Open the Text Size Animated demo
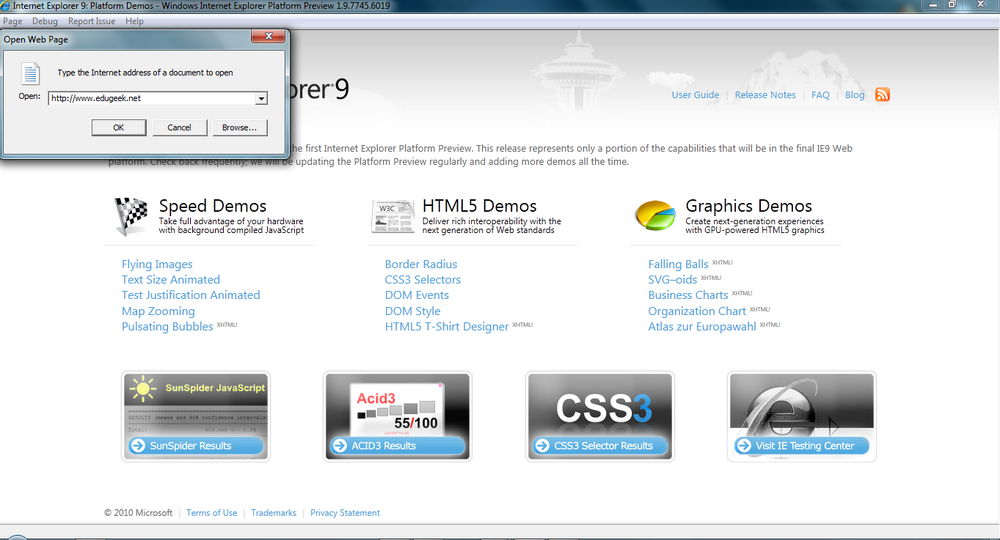Screen dimensions: 1000x540 point(171,279)
